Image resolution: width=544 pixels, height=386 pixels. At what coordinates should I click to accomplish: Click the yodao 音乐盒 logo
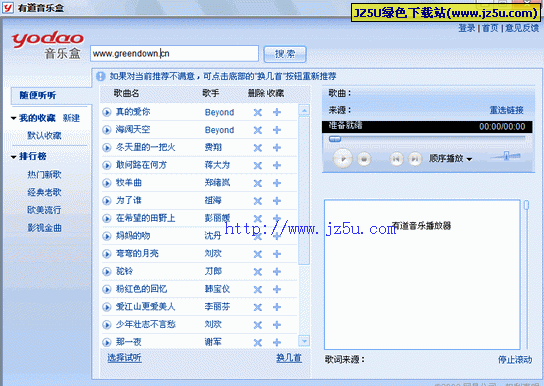[47, 45]
